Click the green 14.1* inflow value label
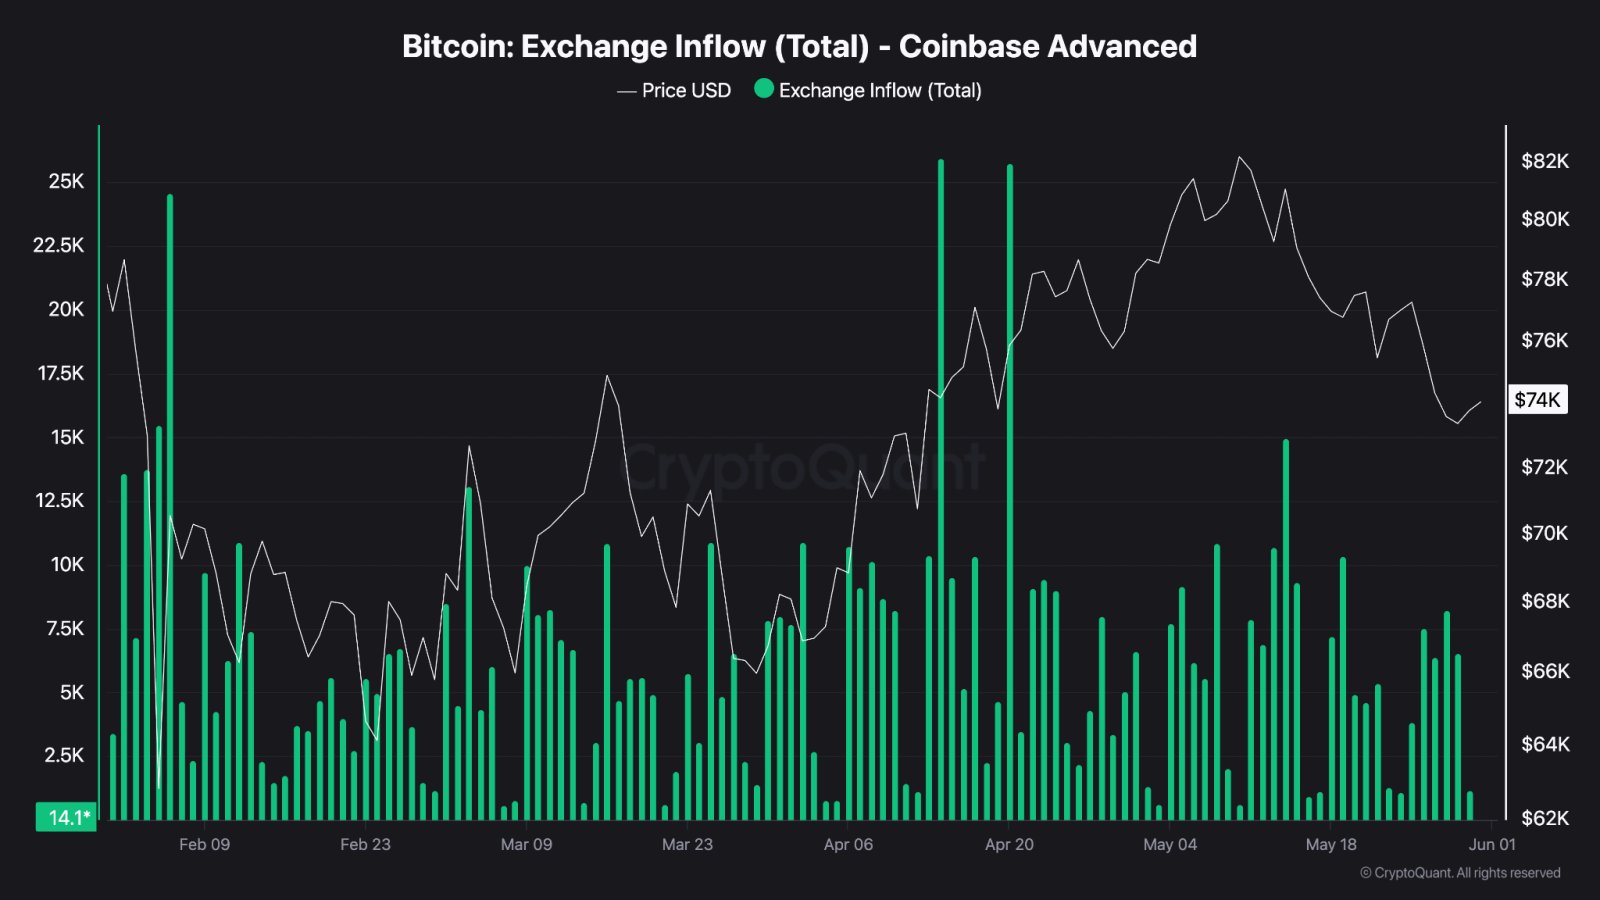The image size is (1600, 900). [67, 817]
